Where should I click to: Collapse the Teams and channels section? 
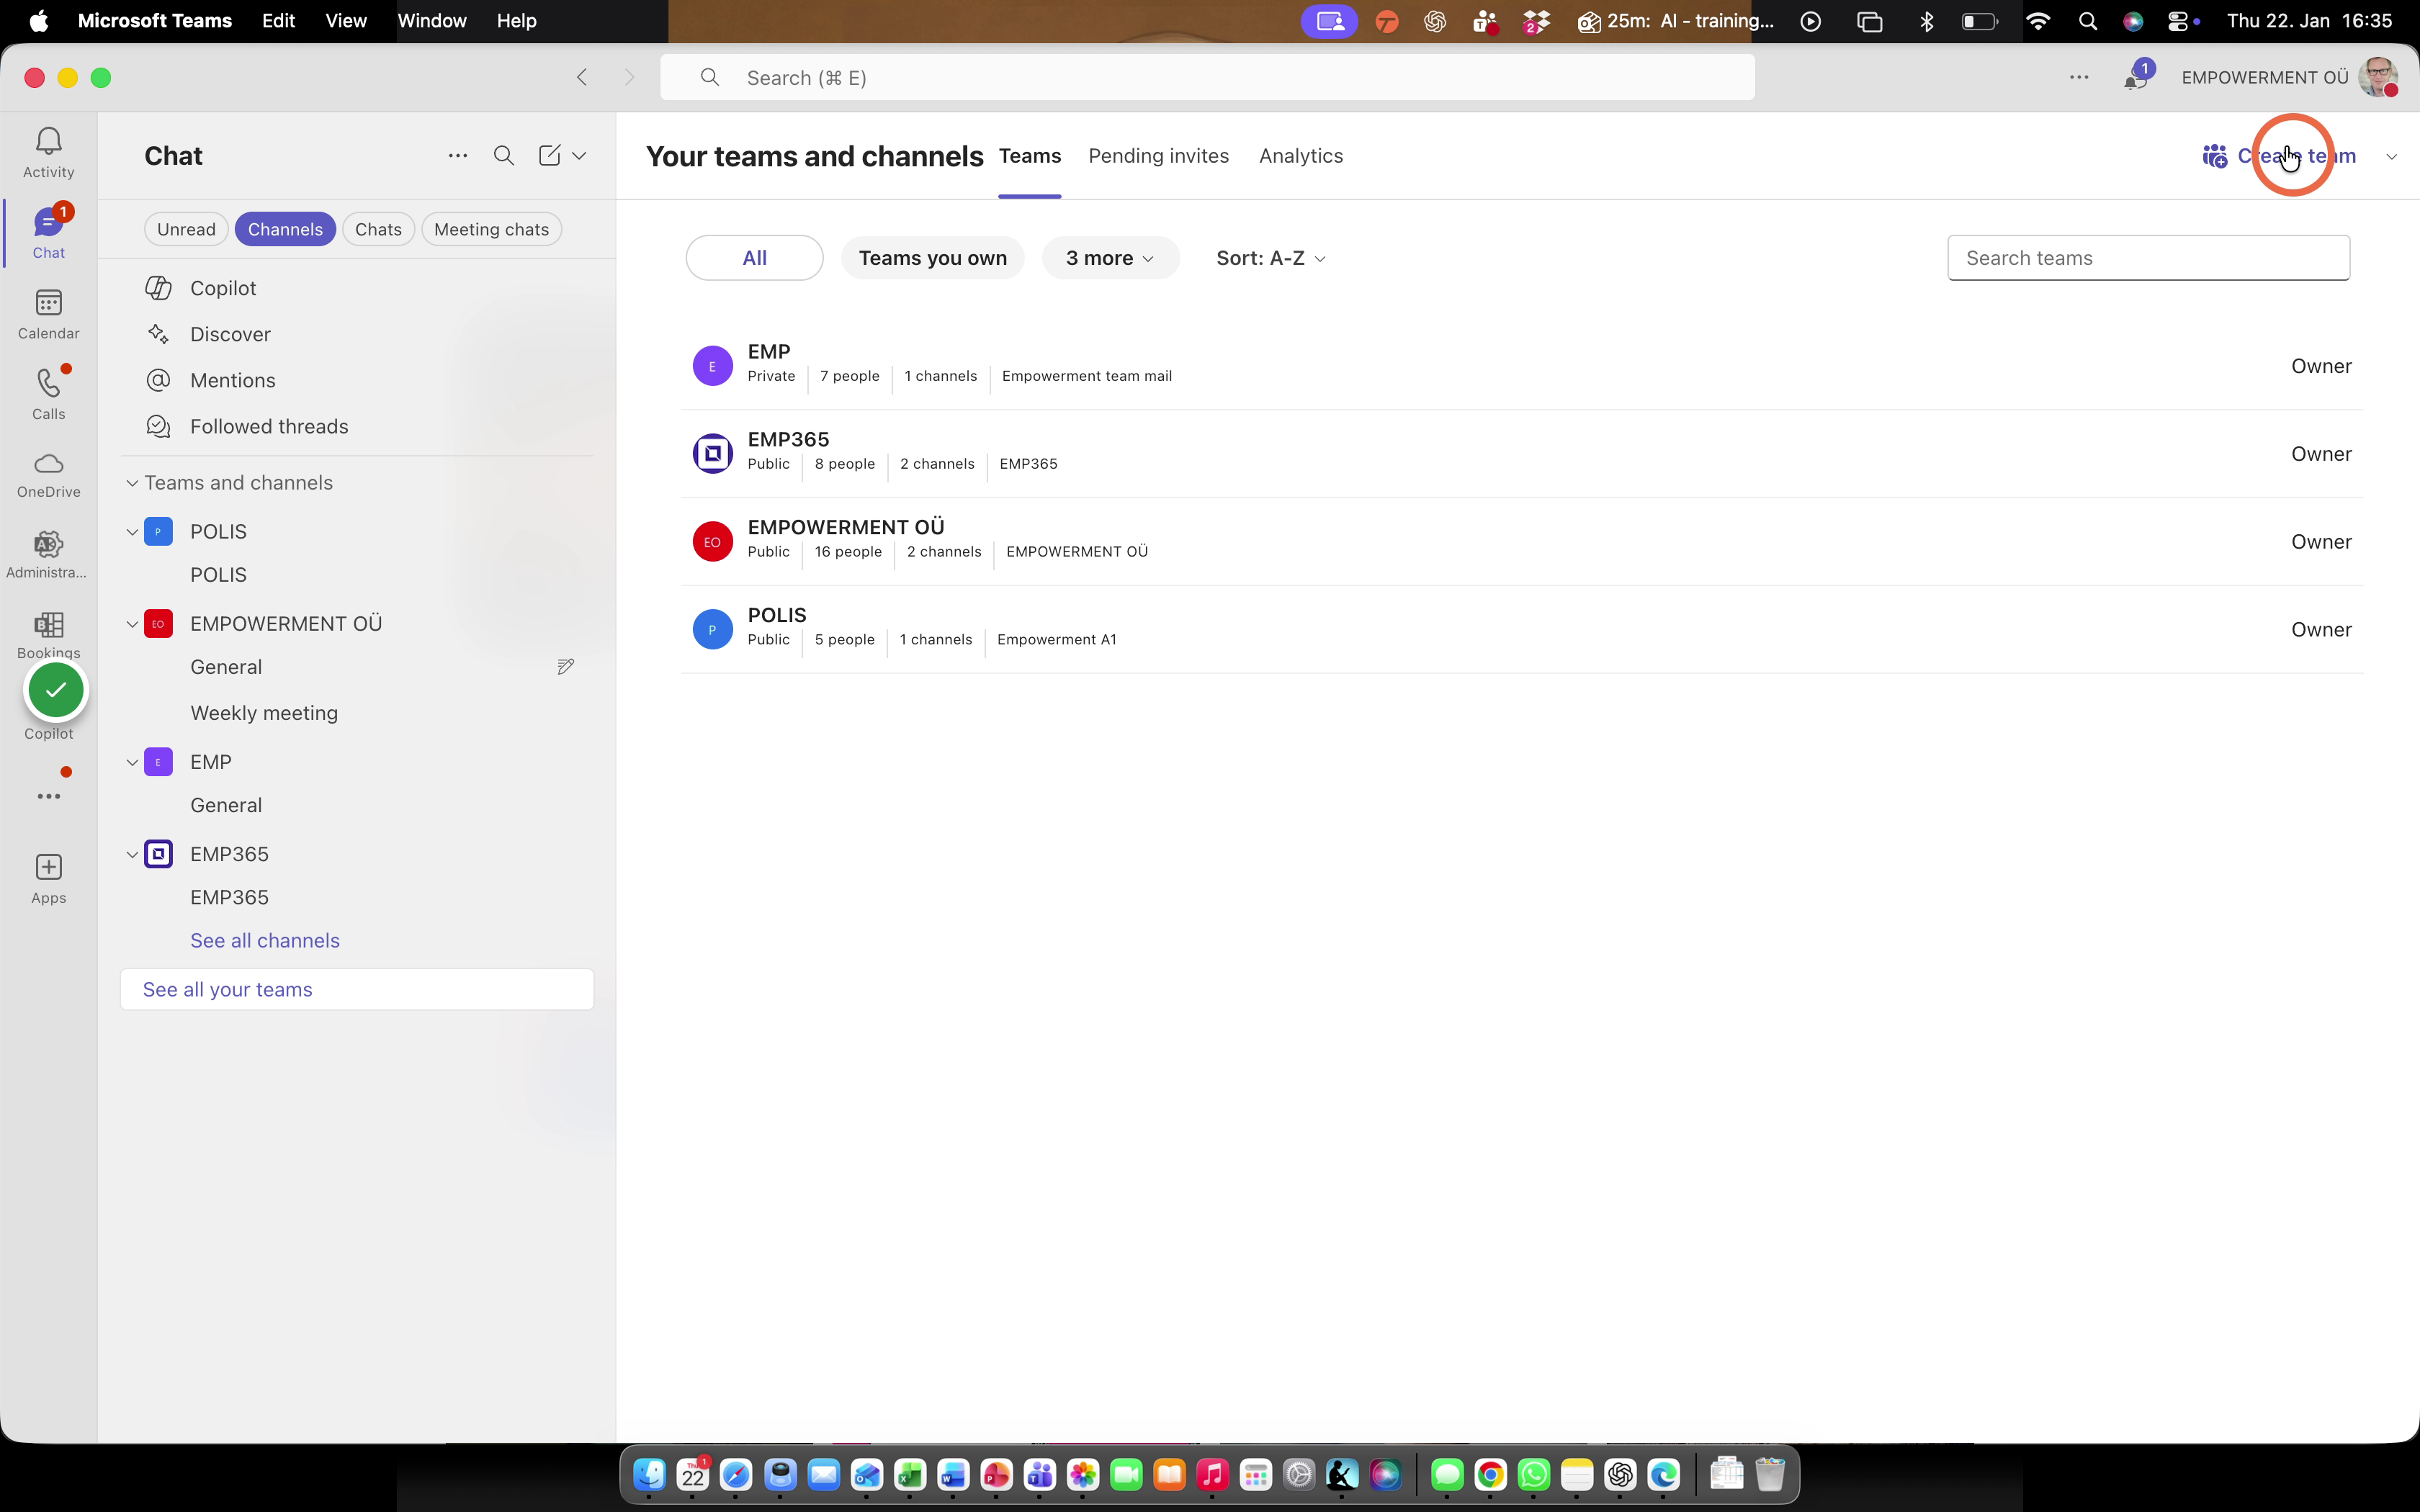click(131, 483)
